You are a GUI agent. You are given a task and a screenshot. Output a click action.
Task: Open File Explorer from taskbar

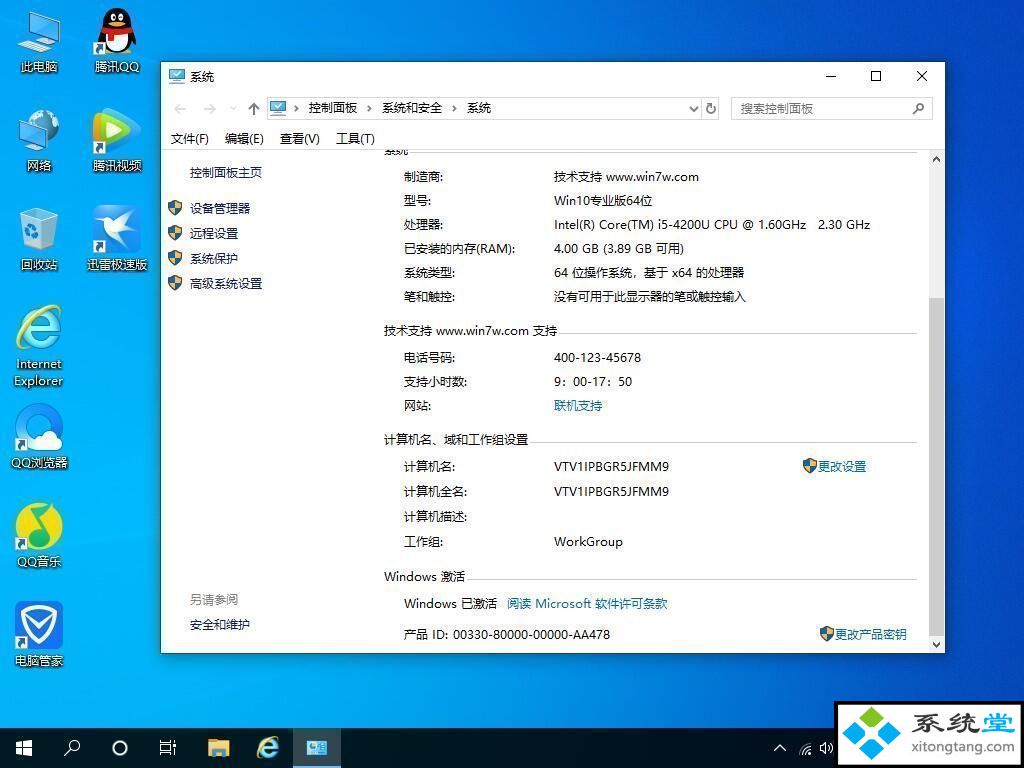pyautogui.click(x=218, y=748)
